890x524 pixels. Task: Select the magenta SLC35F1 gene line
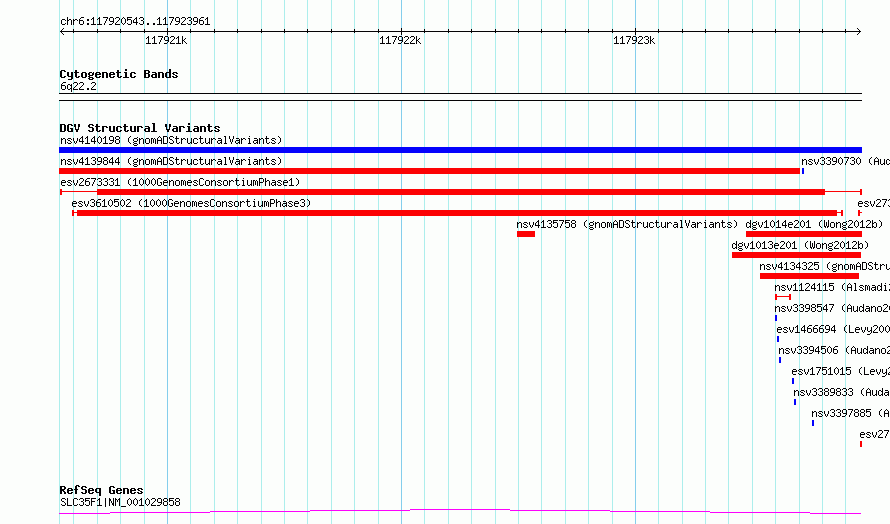[460, 512]
